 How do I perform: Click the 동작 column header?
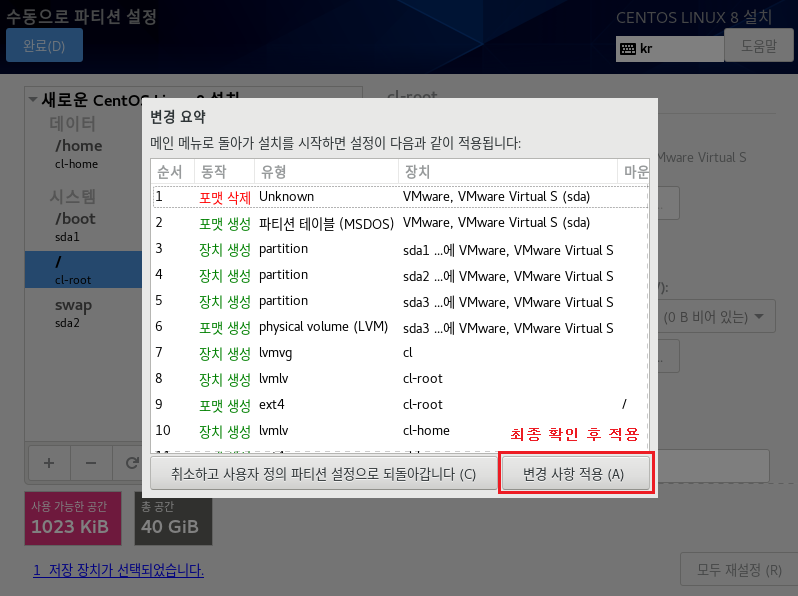tap(224, 172)
